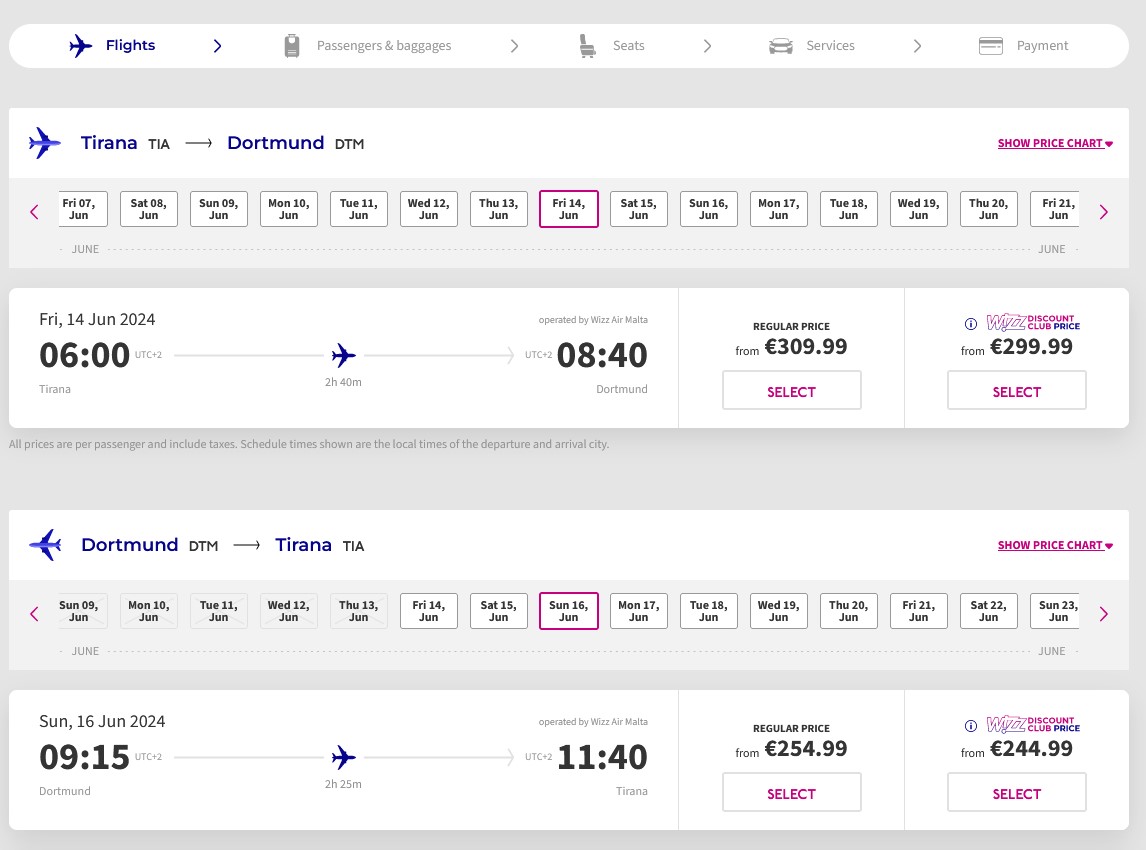The width and height of the screenshot is (1146, 850).
Task: Click the Services step car icon
Action: pos(781,46)
